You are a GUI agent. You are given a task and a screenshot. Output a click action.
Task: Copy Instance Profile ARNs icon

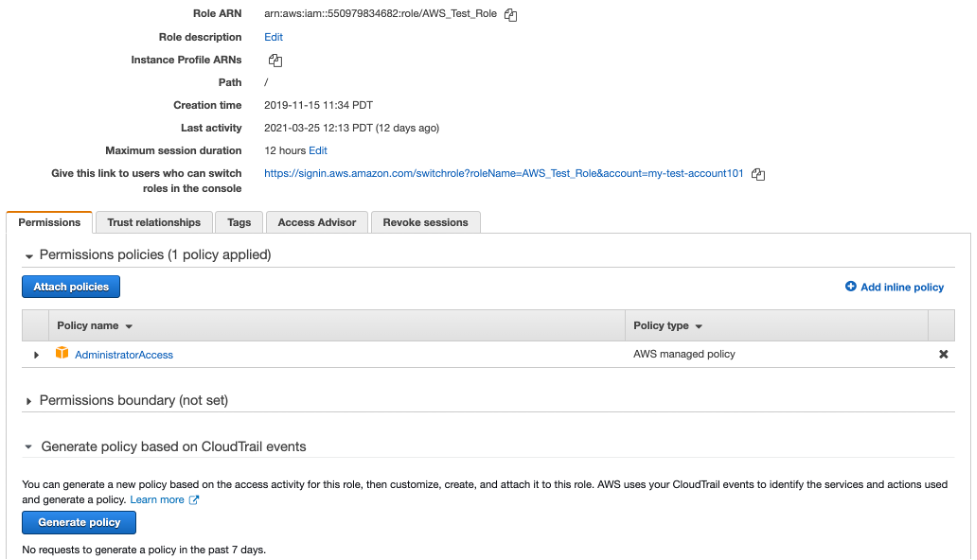point(275,60)
